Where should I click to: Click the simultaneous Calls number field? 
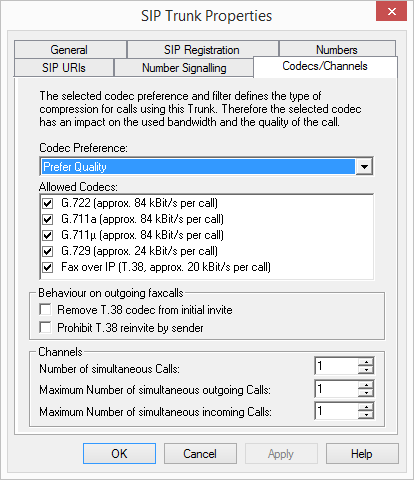pyautogui.click(x=337, y=366)
